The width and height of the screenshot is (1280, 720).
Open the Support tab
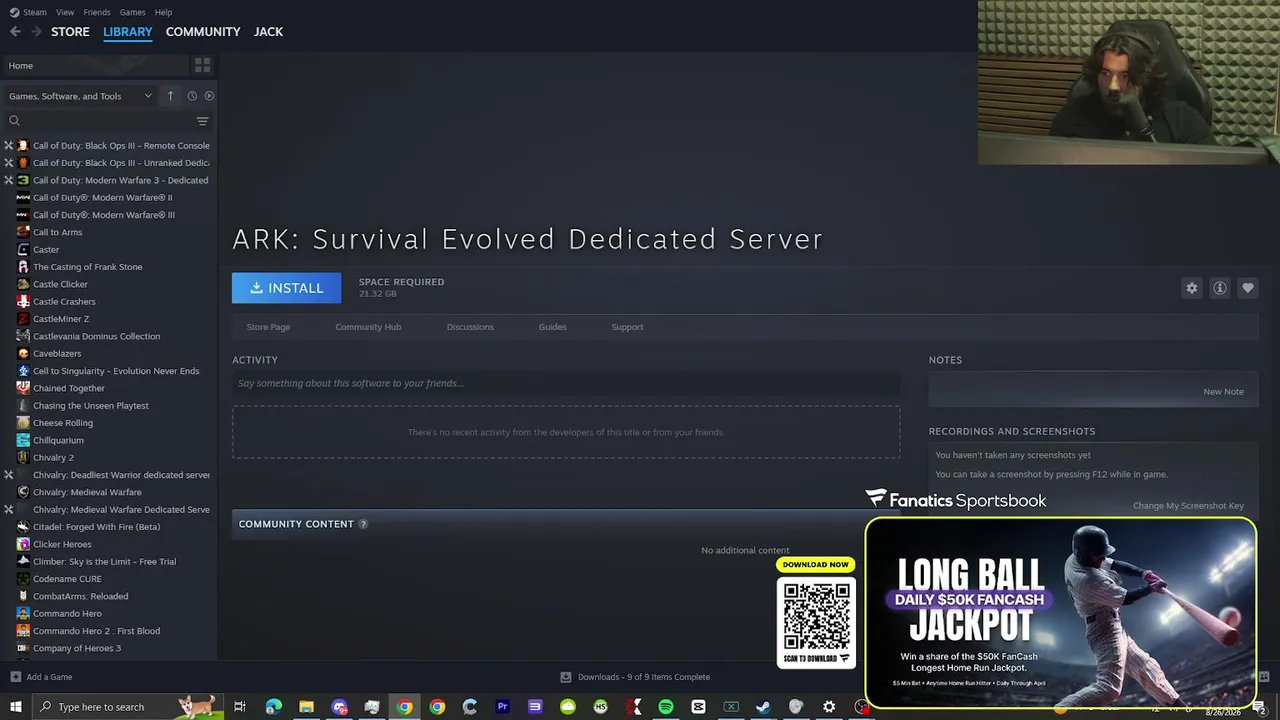click(x=627, y=327)
